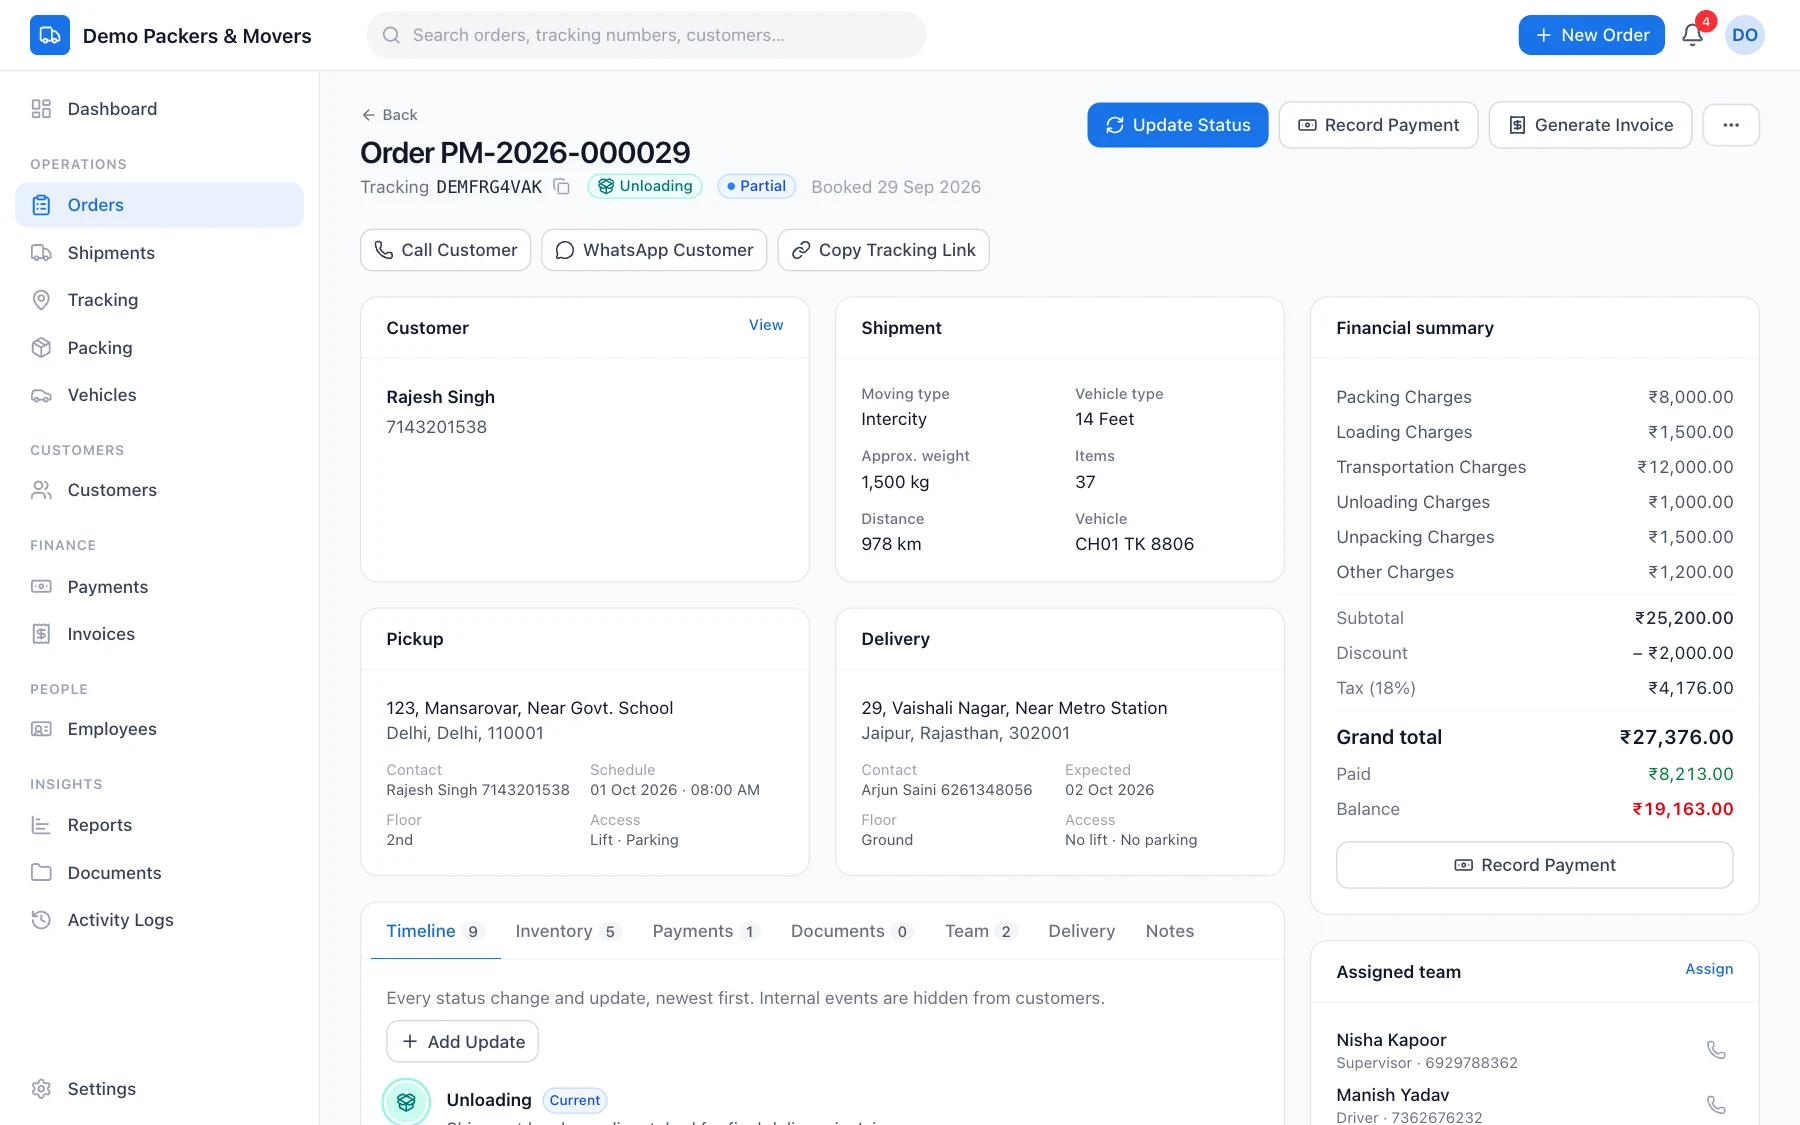Open Invoices in the sidebar

click(159, 634)
